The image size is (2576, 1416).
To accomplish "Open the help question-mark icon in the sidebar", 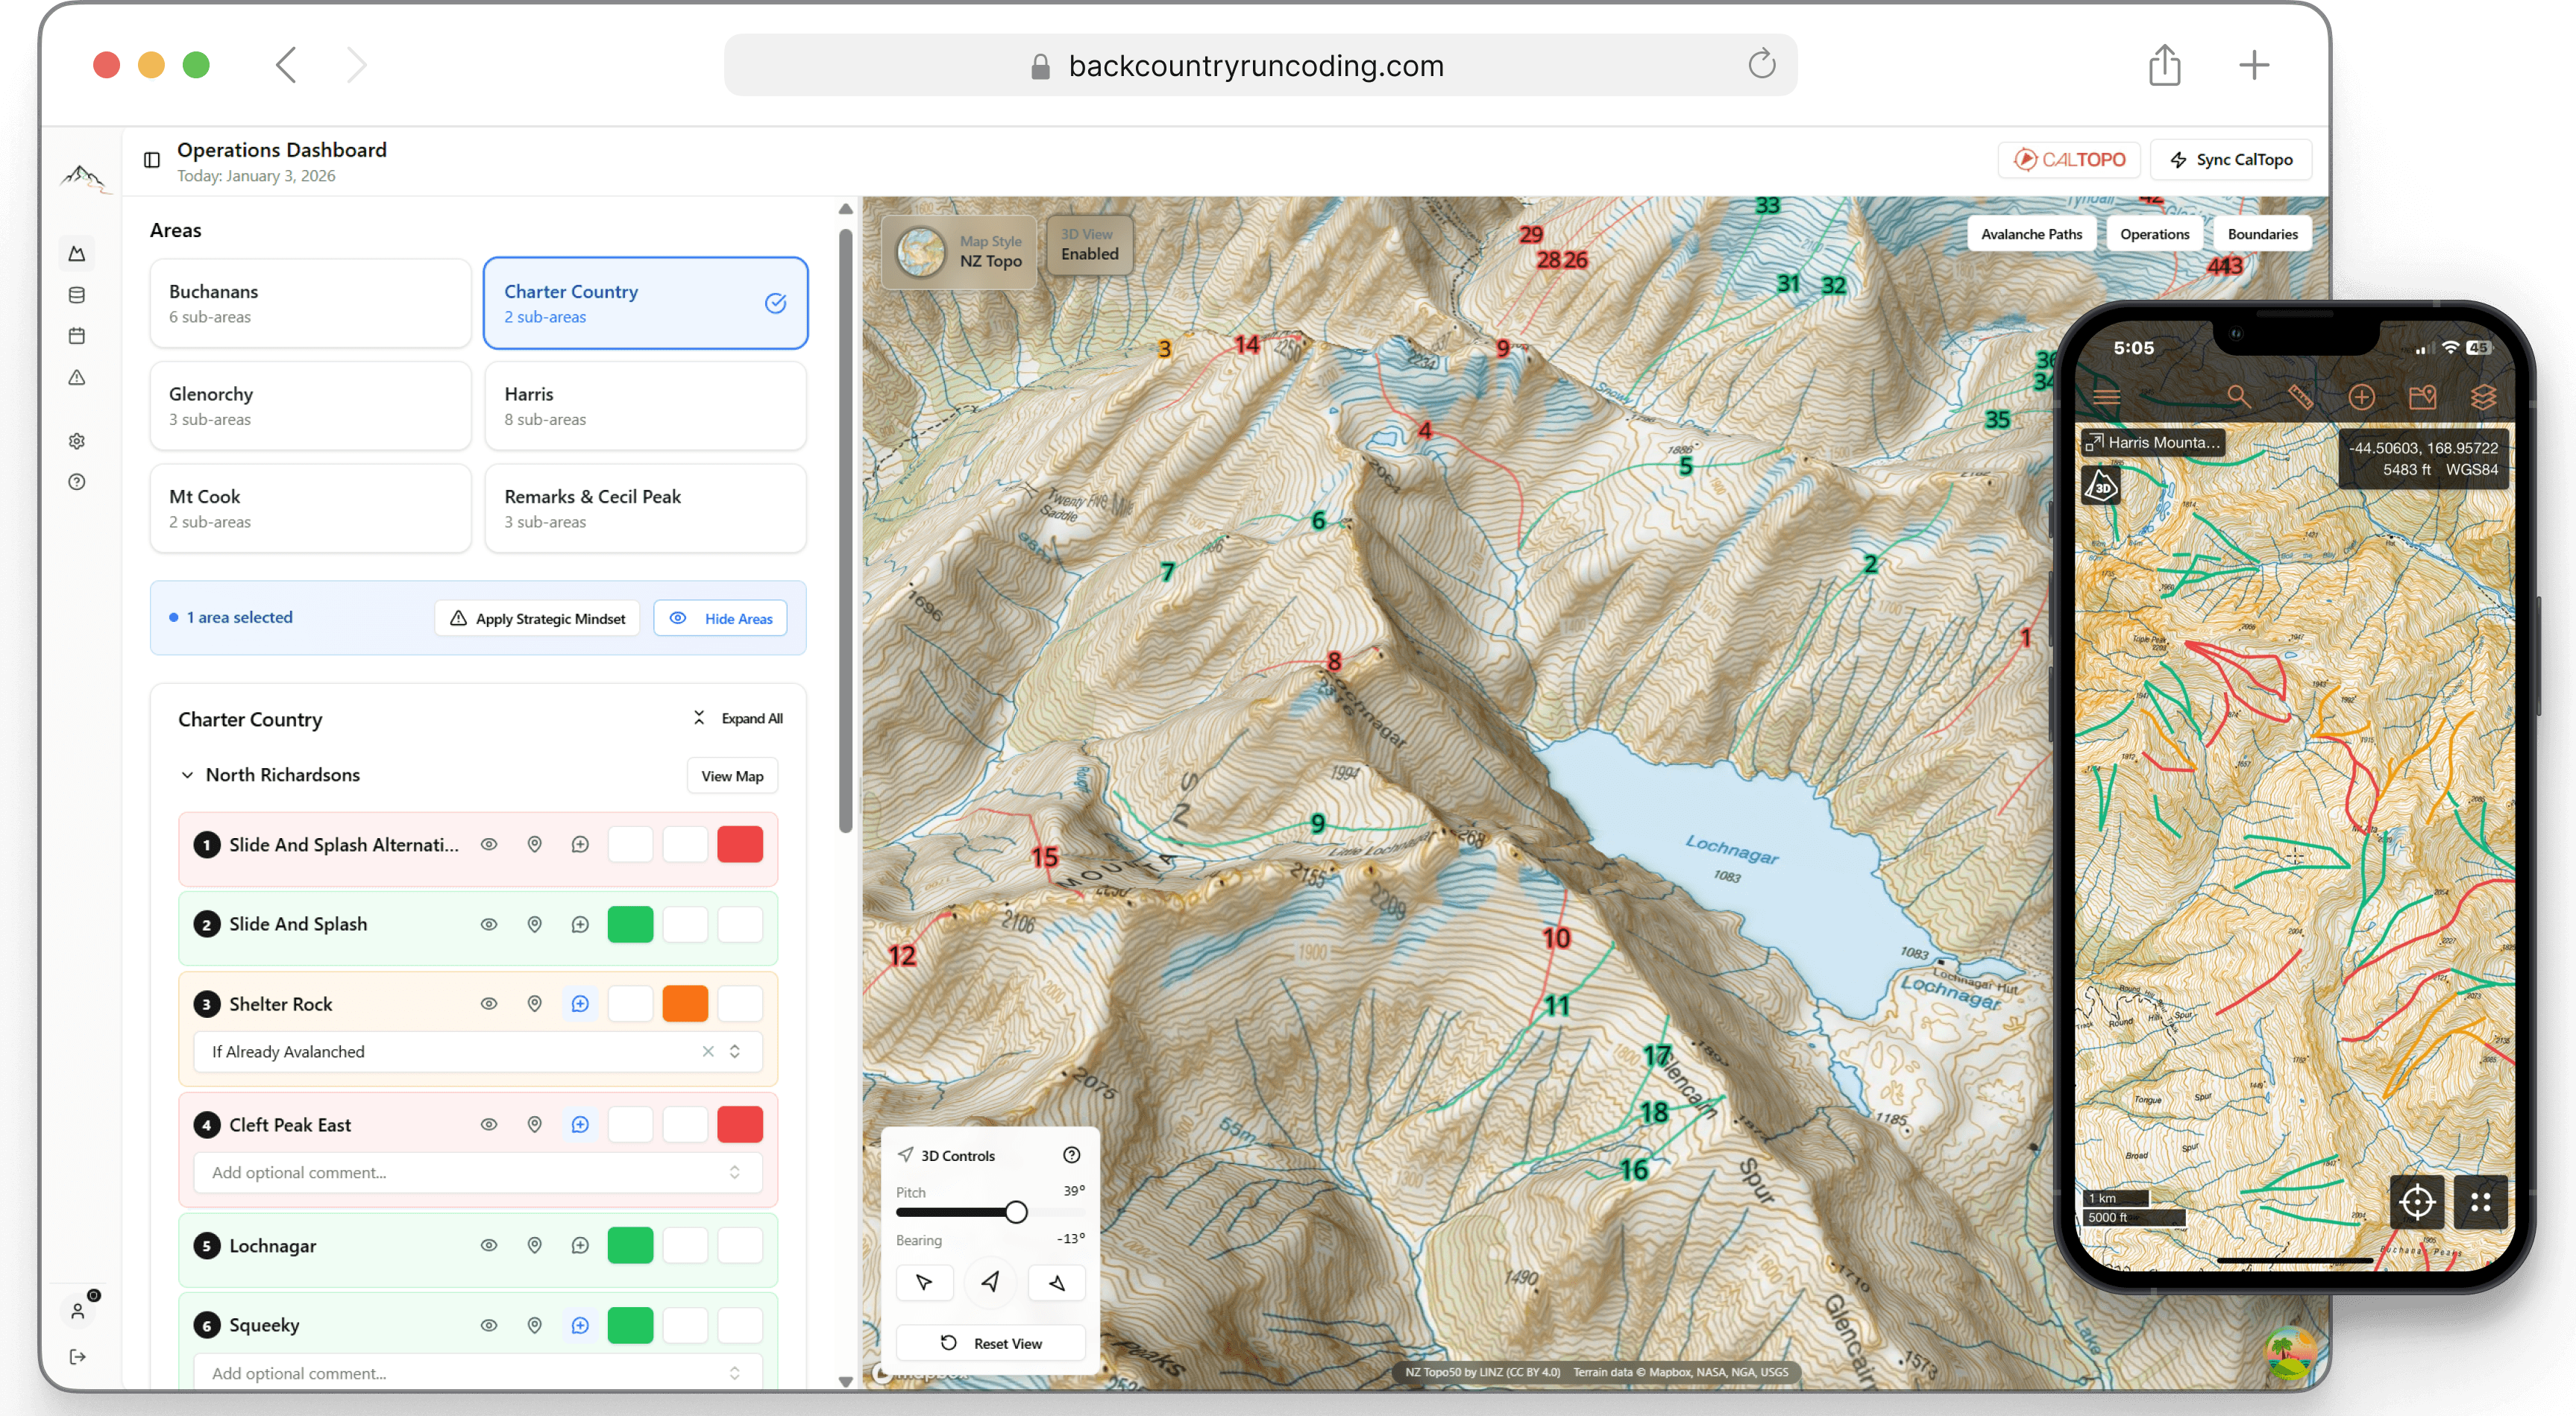I will coord(77,482).
